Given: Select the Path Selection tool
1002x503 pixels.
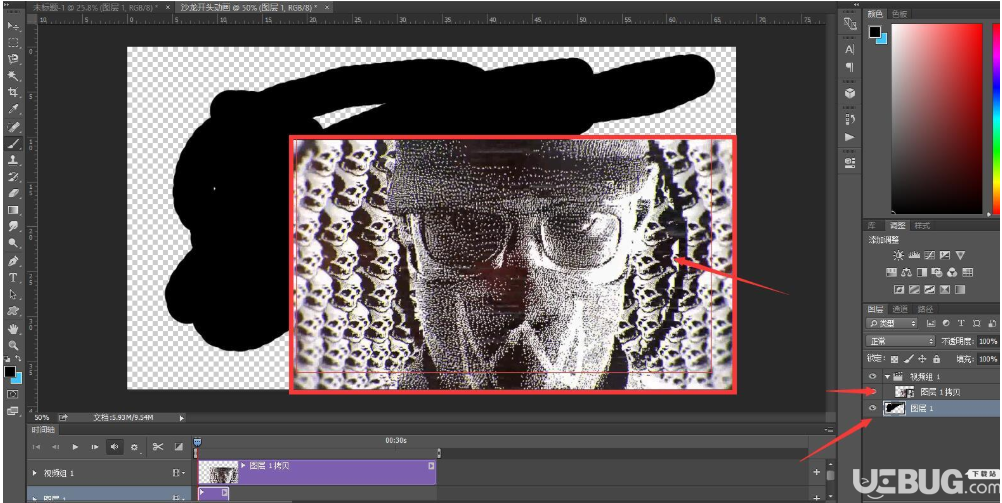Looking at the screenshot, I should coord(13,294).
